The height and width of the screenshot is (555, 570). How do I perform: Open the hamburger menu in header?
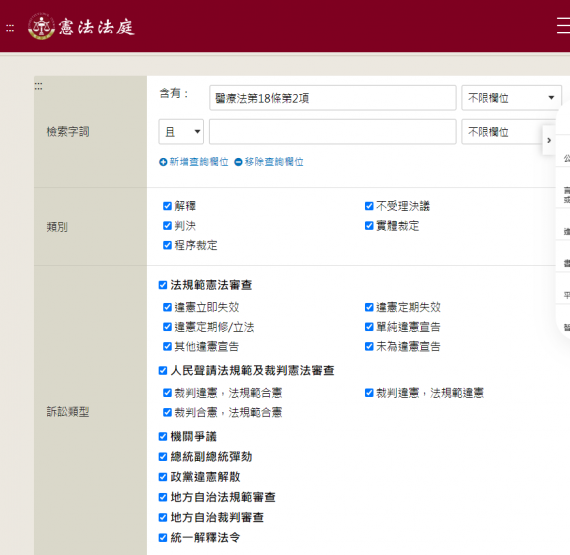click(563, 26)
